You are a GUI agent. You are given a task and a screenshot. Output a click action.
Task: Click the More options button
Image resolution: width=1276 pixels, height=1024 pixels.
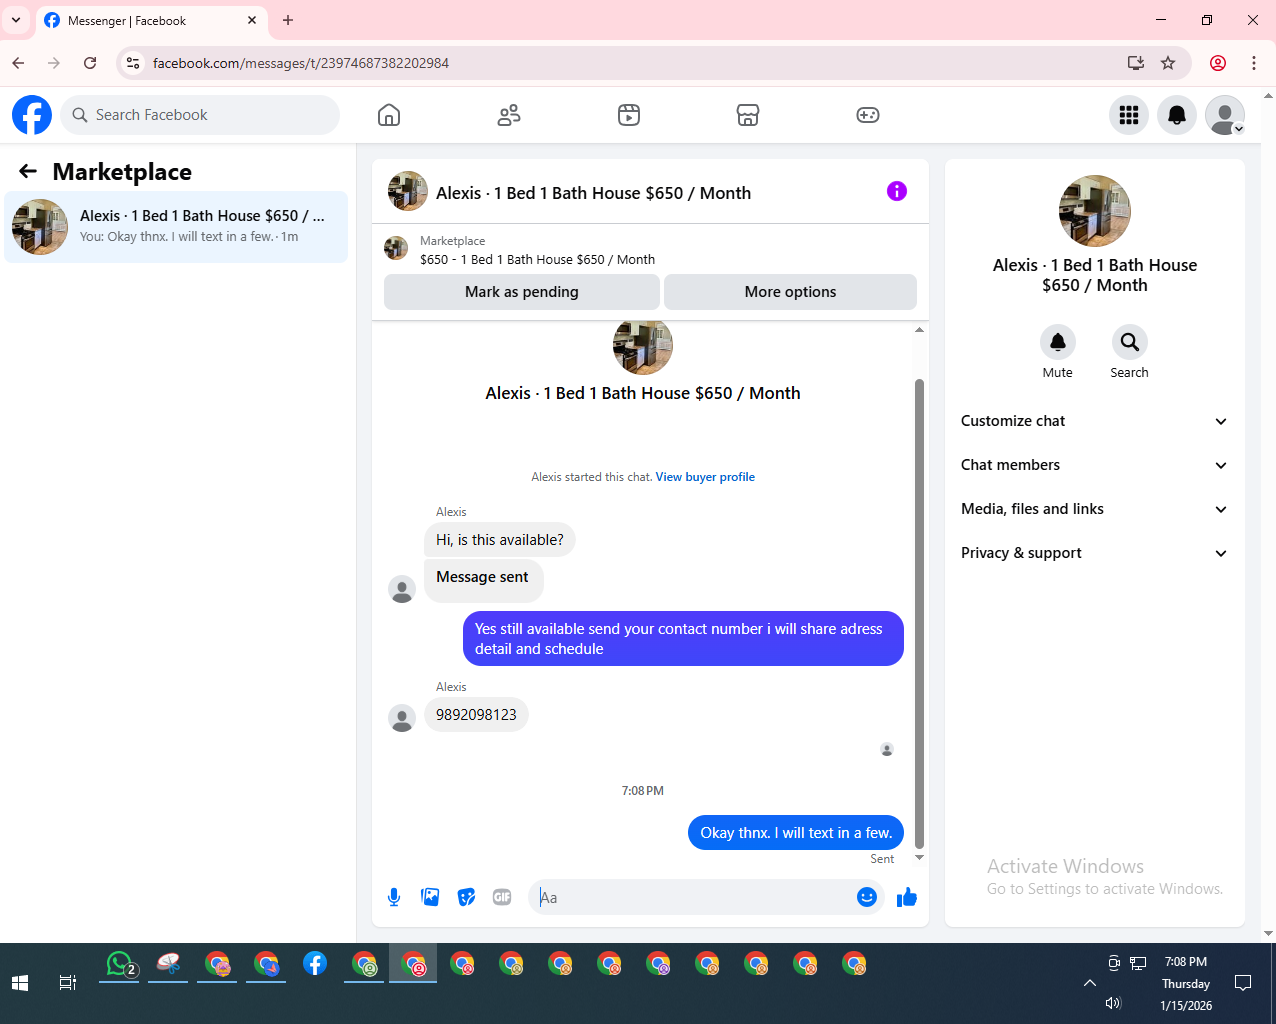[x=790, y=292]
